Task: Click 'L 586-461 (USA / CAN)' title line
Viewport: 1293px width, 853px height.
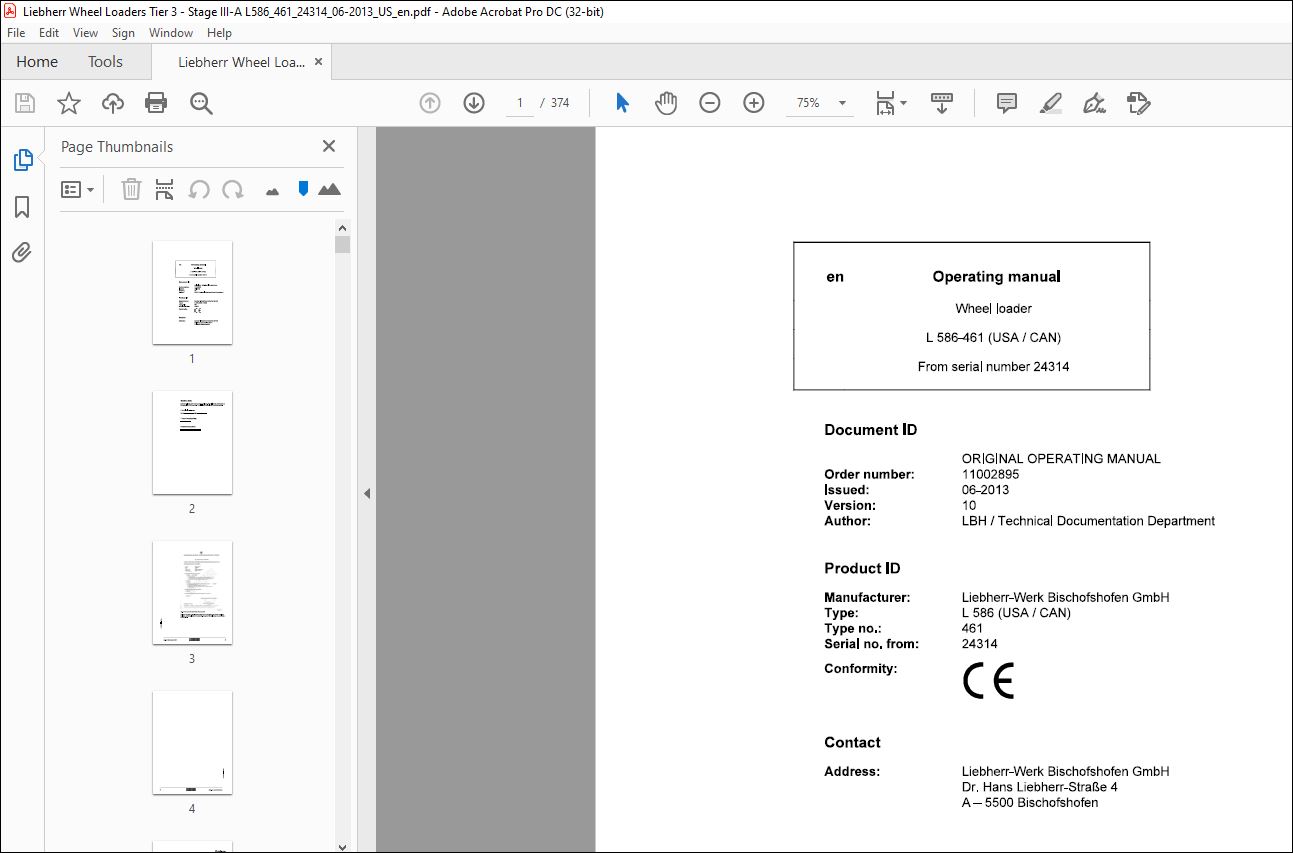Action: tap(993, 338)
